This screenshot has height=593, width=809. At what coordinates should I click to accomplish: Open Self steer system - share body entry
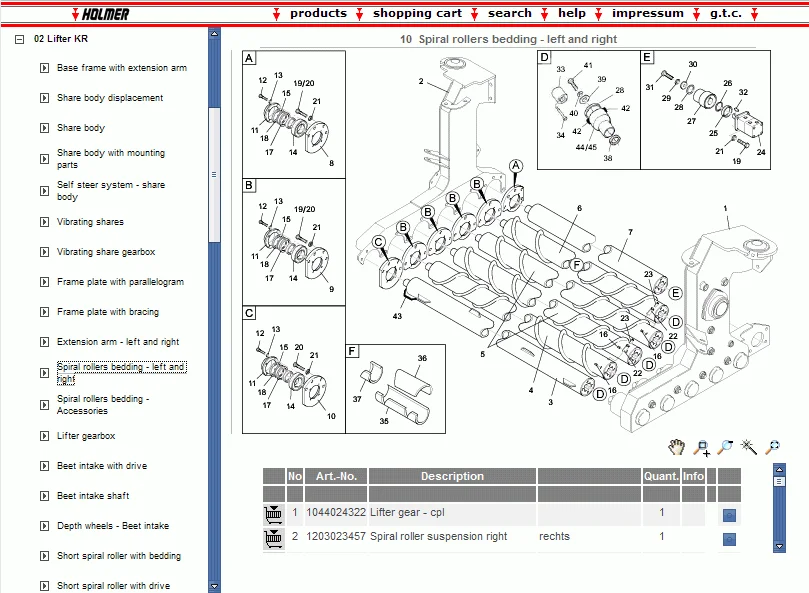coord(111,190)
